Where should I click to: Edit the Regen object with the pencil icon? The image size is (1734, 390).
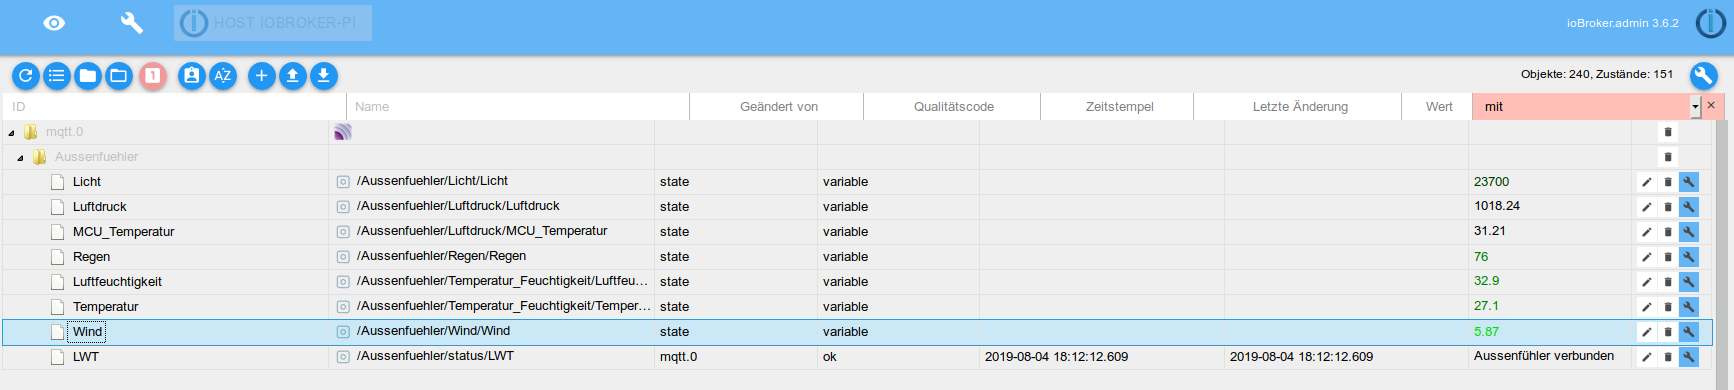click(1647, 257)
